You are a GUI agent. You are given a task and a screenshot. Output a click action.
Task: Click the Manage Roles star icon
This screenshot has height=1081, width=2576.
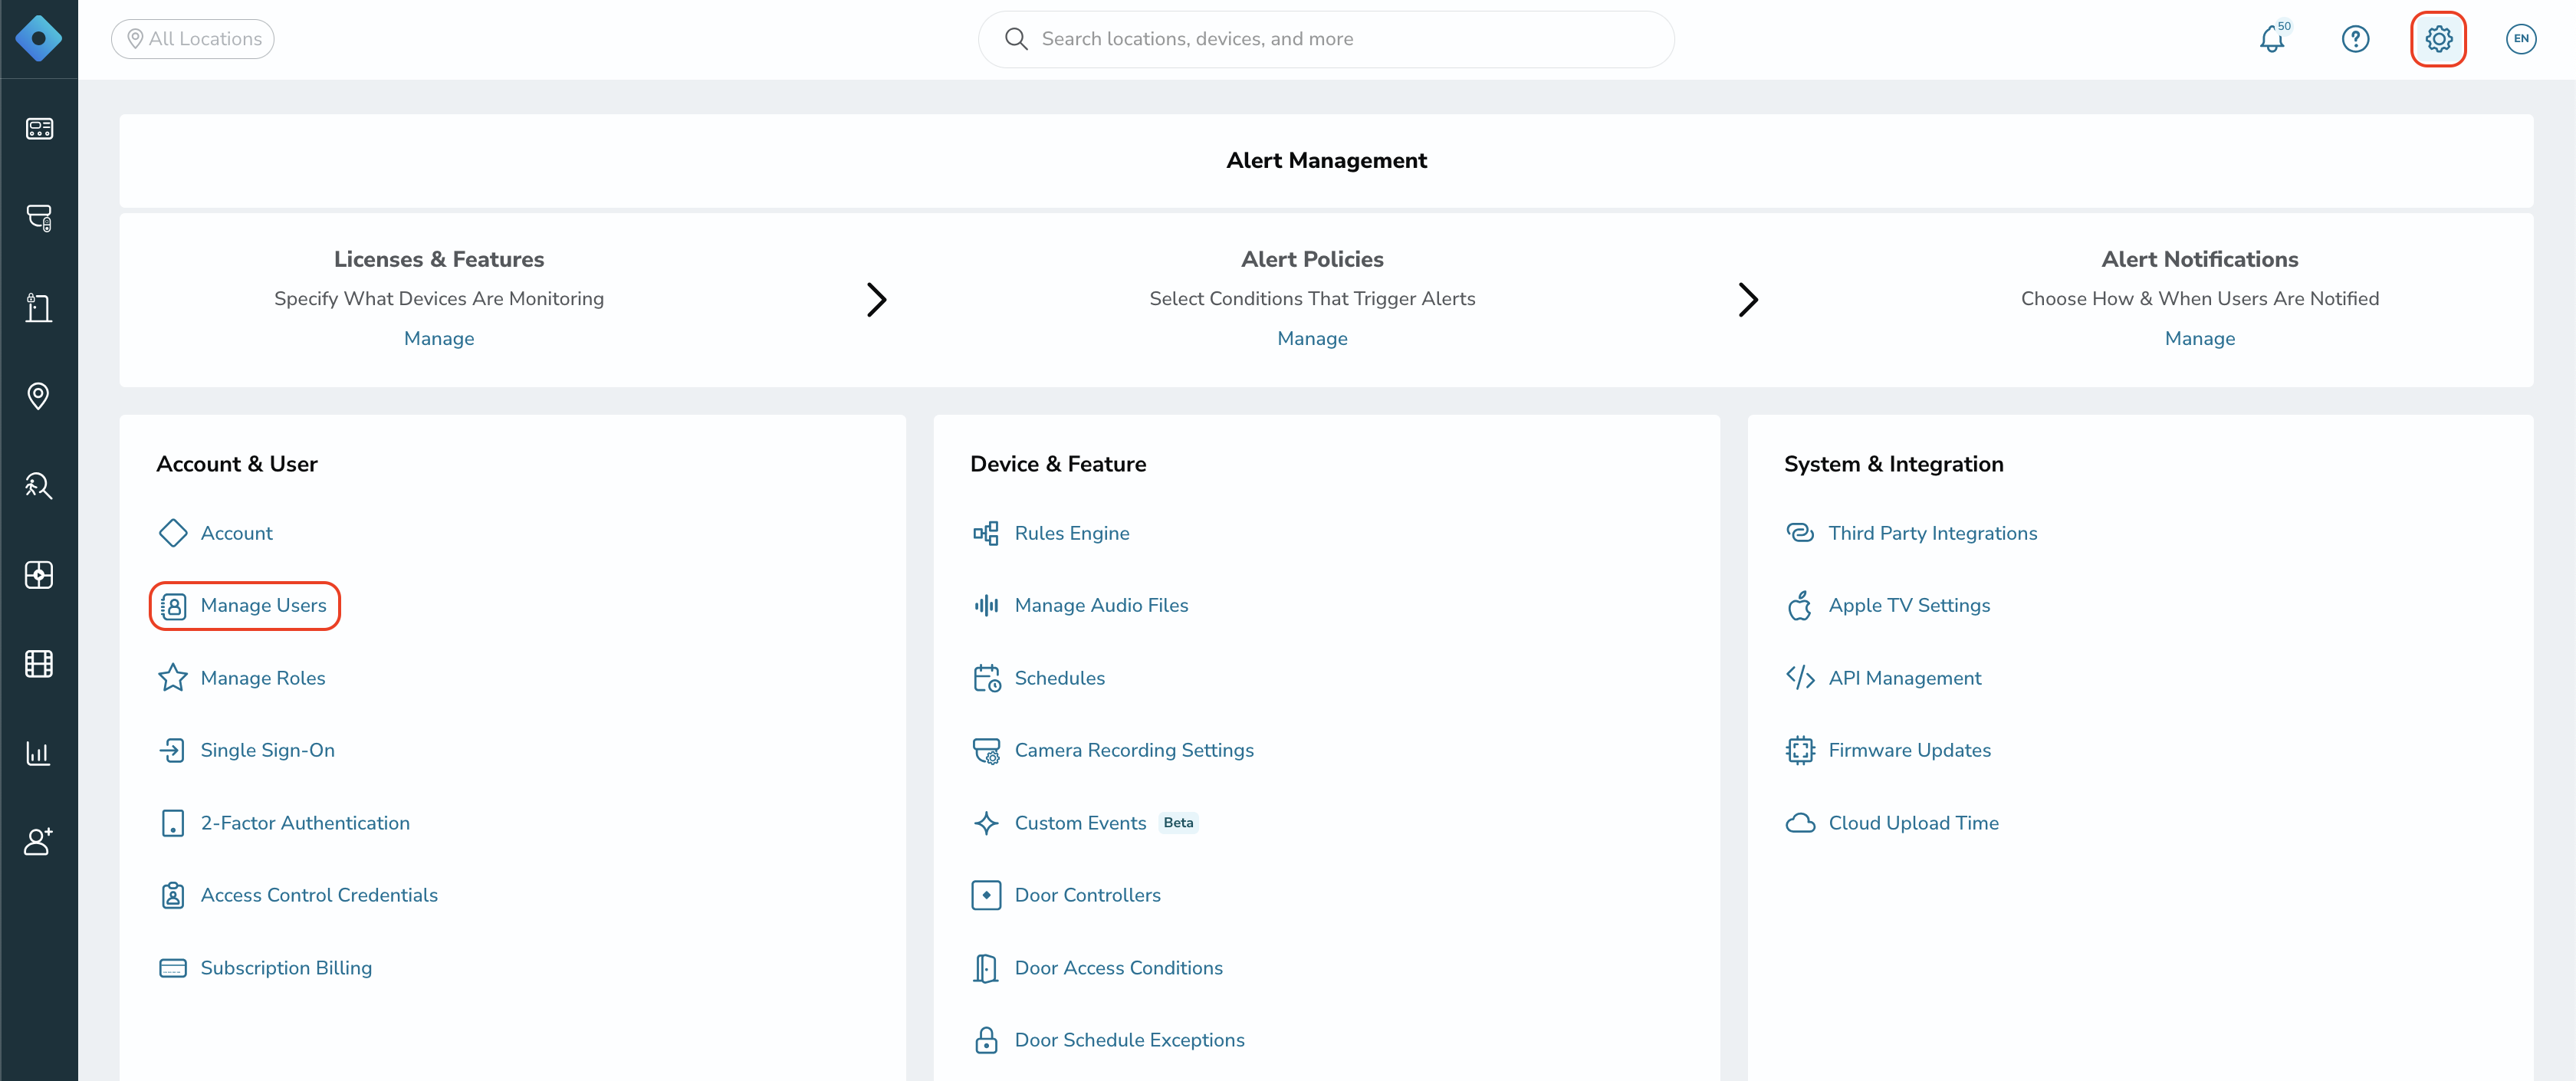[173, 678]
